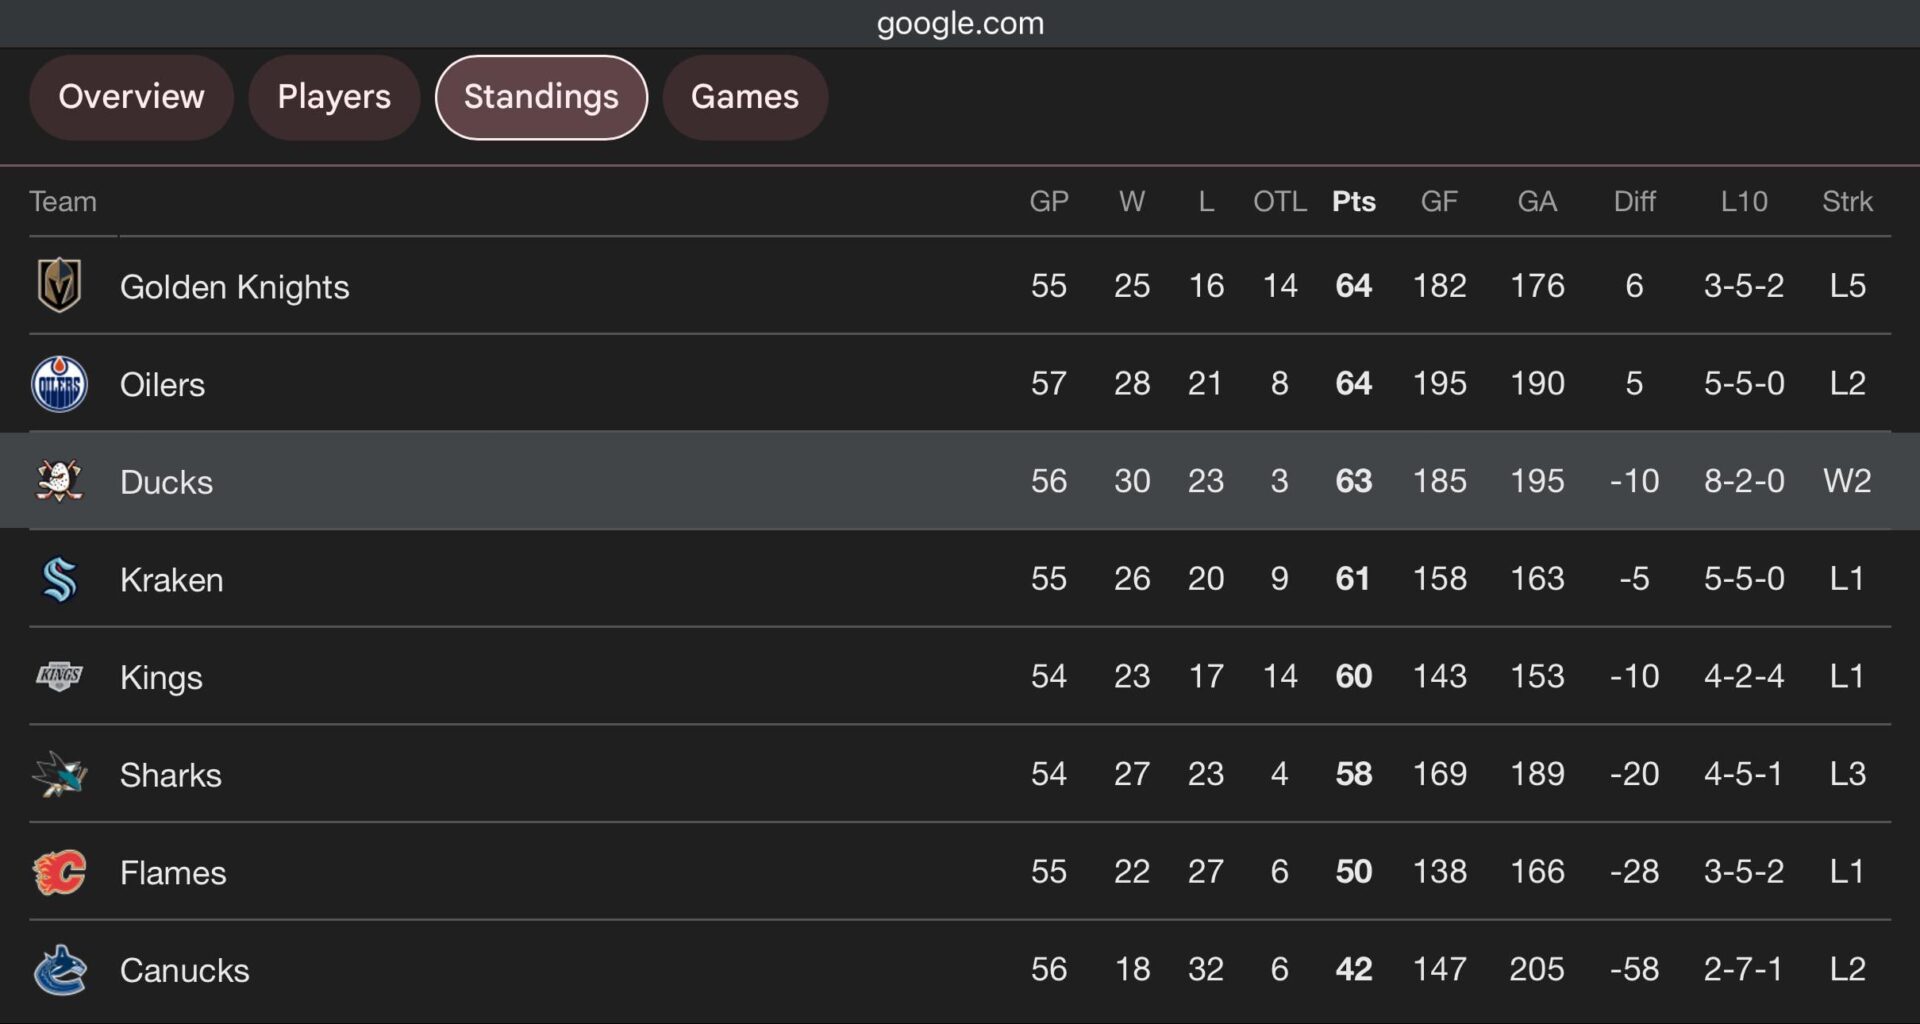Click the Kings team logo
Viewport: 1920px width, 1024px height.
tap(59, 677)
